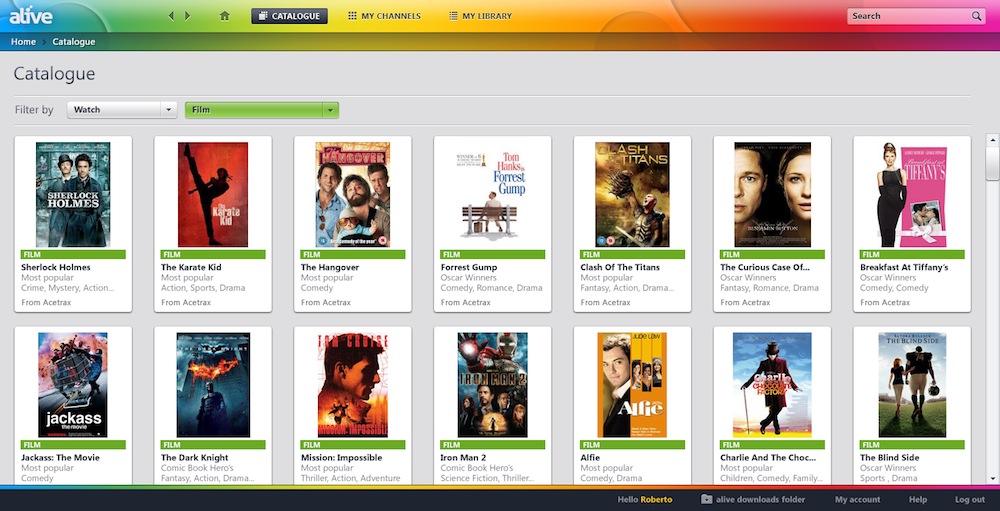
Task: Click the Log out link
Action: point(969,499)
